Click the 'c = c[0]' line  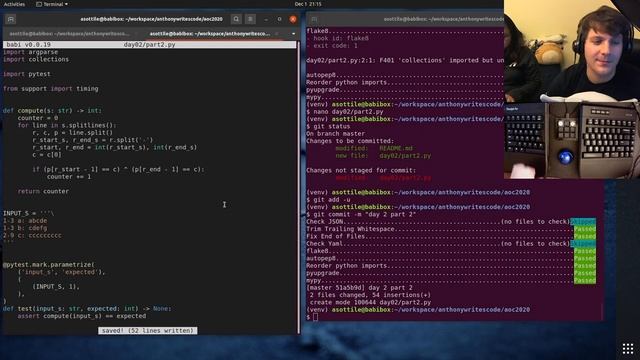tap(47, 155)
